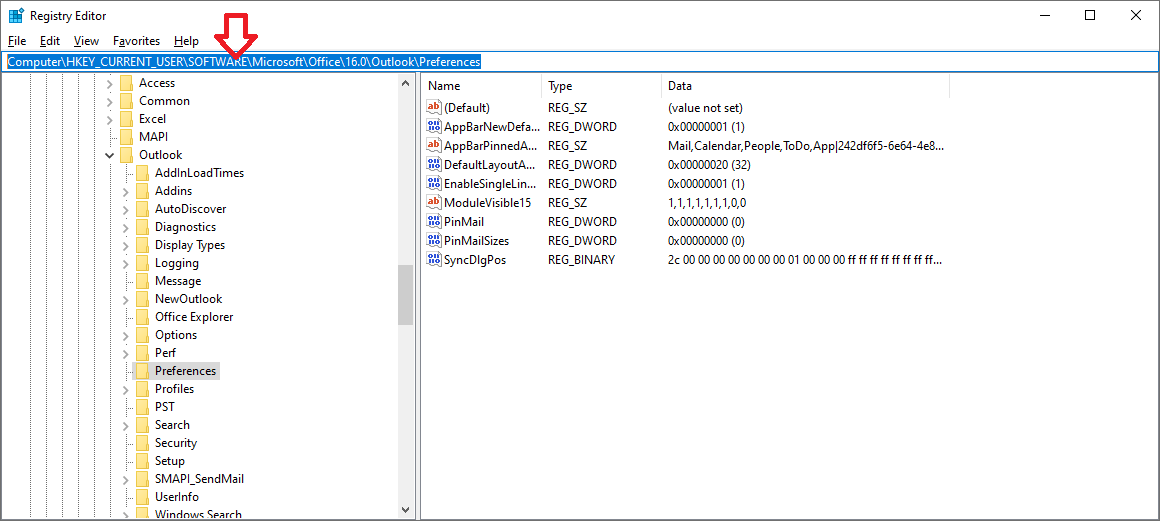
Task: Click the tree scrollbar down arrow
Action: click(x=405, y=509)
